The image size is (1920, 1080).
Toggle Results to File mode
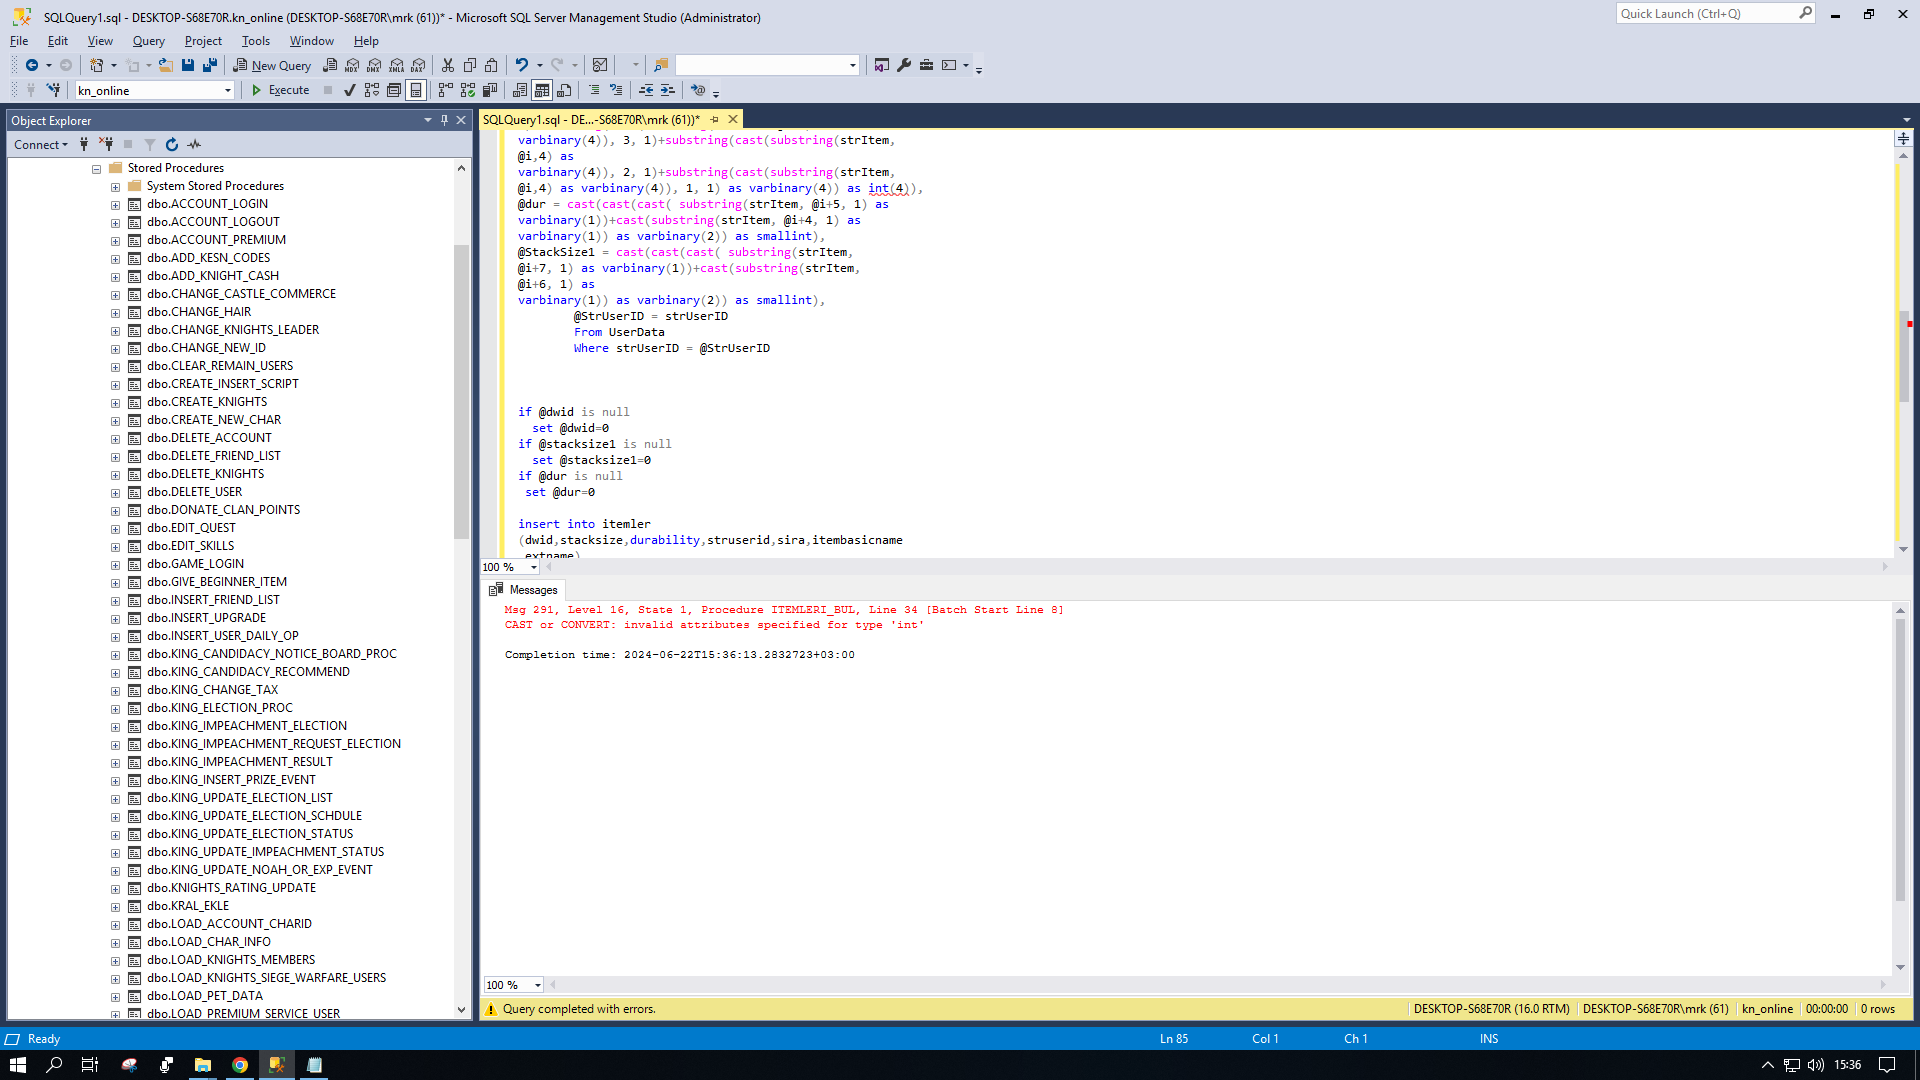pos(564,90)
